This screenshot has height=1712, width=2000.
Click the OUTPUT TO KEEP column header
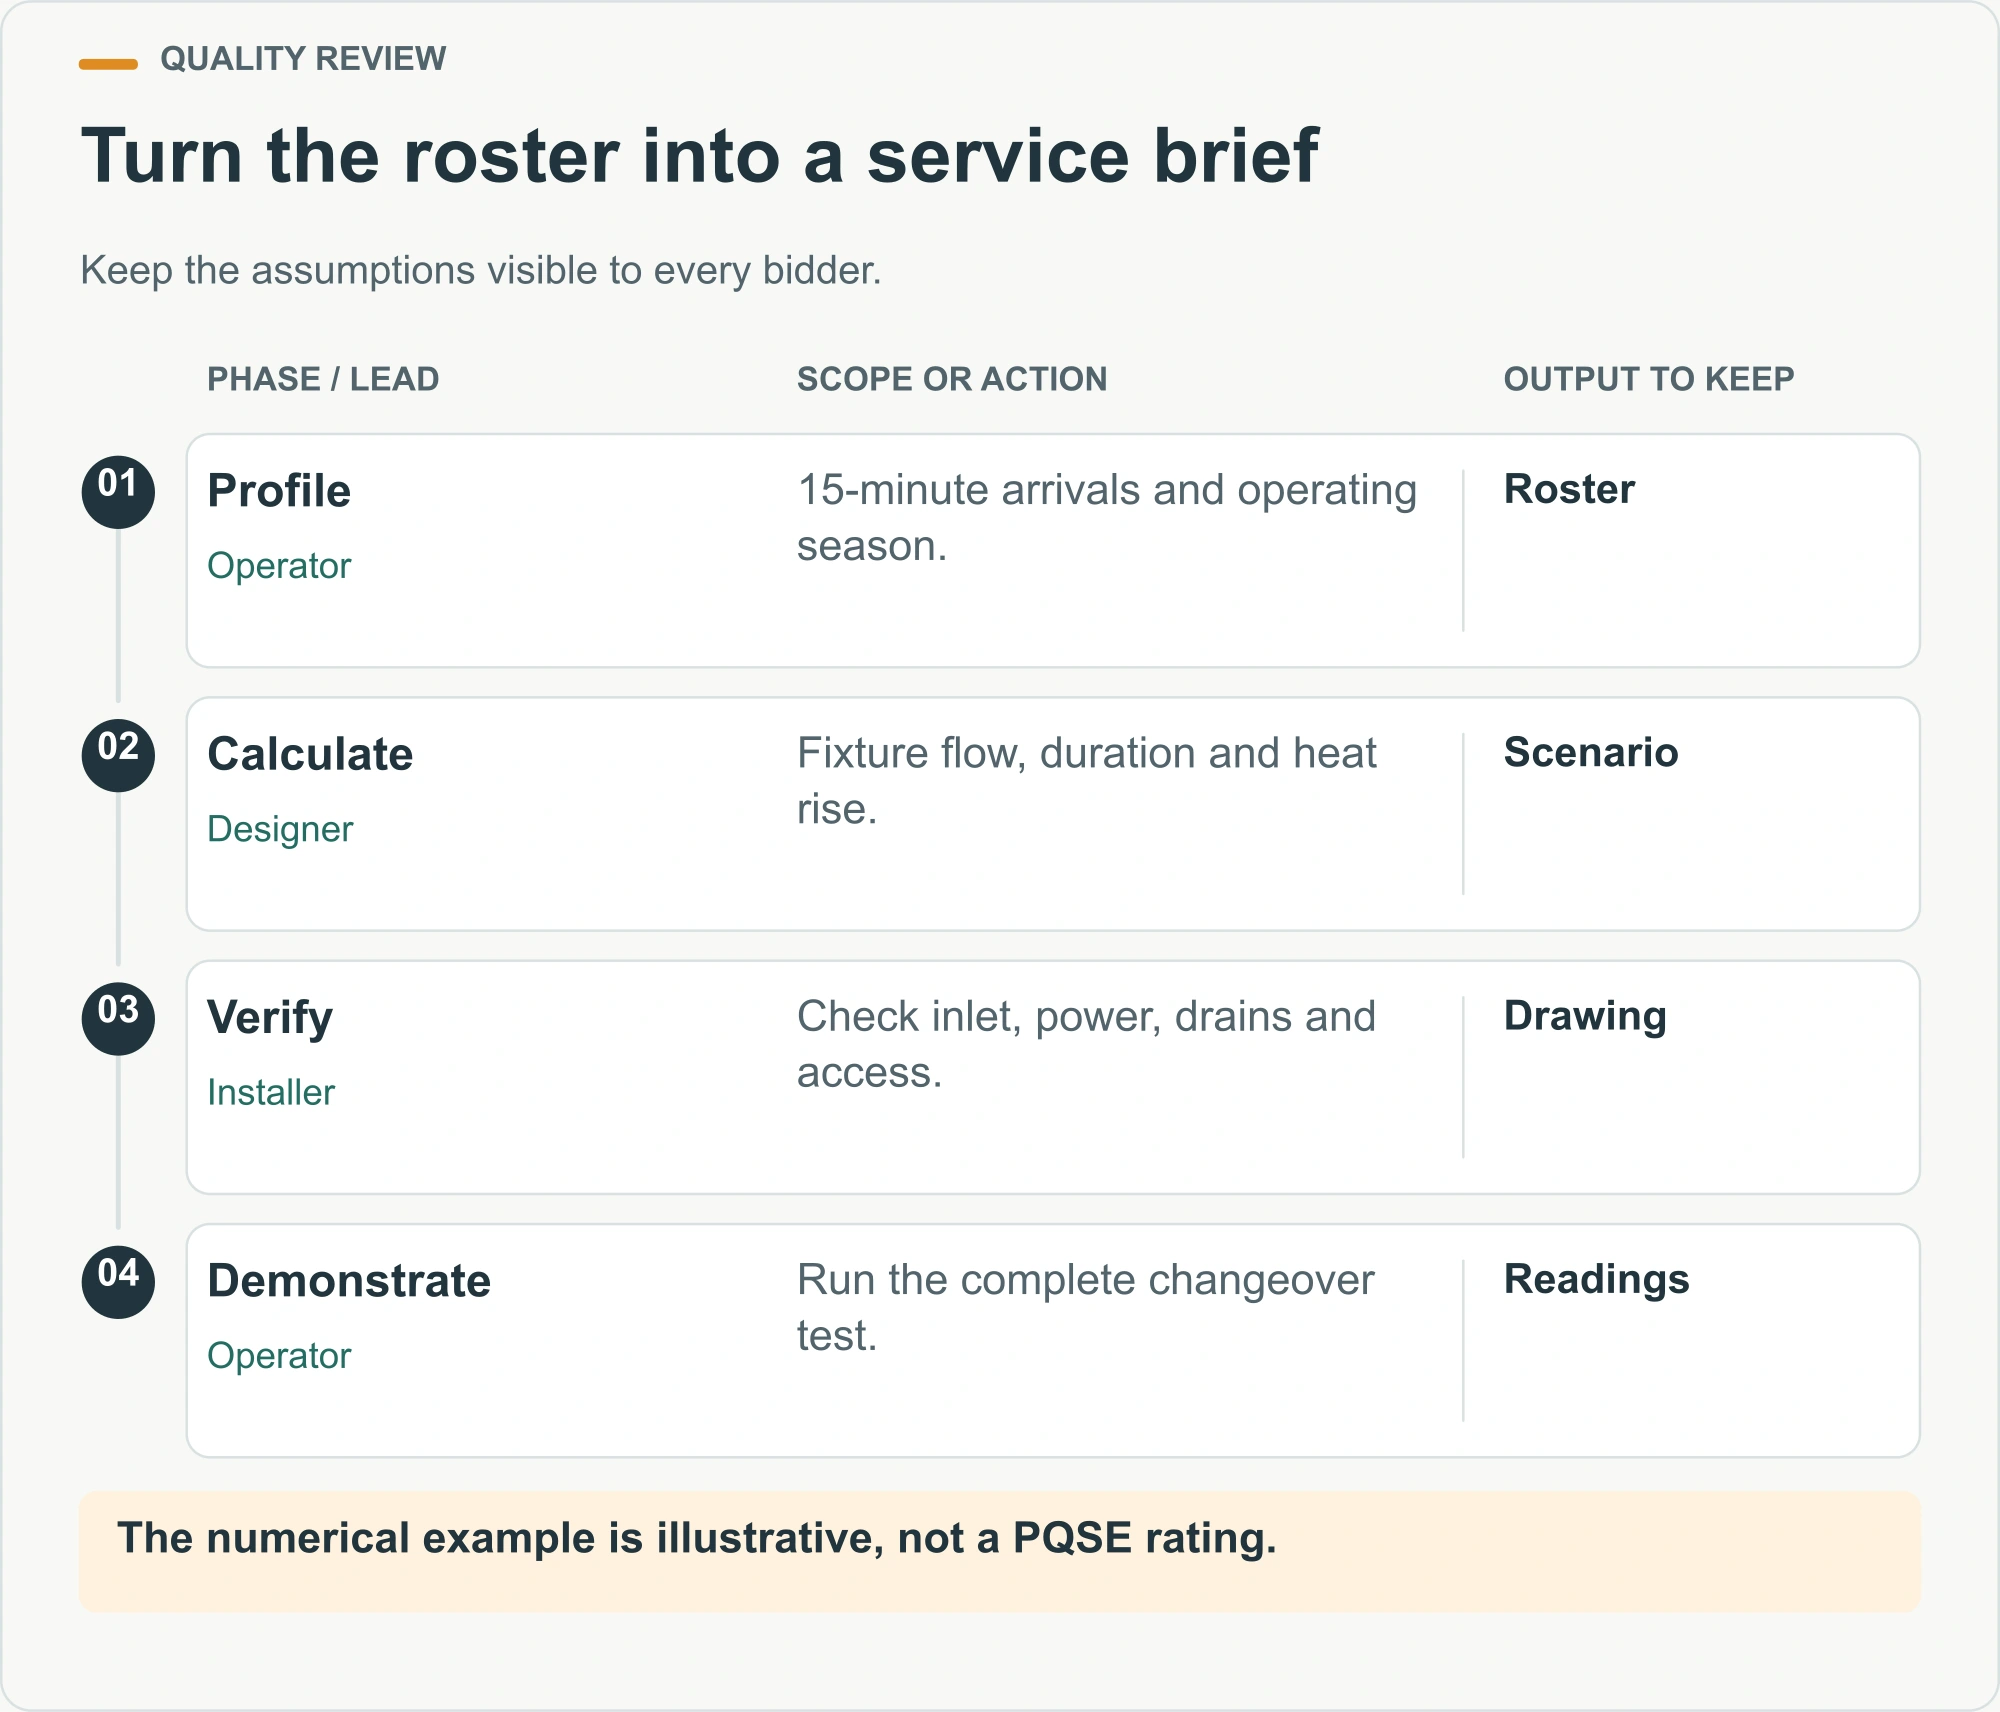(x=1649, y=379)
